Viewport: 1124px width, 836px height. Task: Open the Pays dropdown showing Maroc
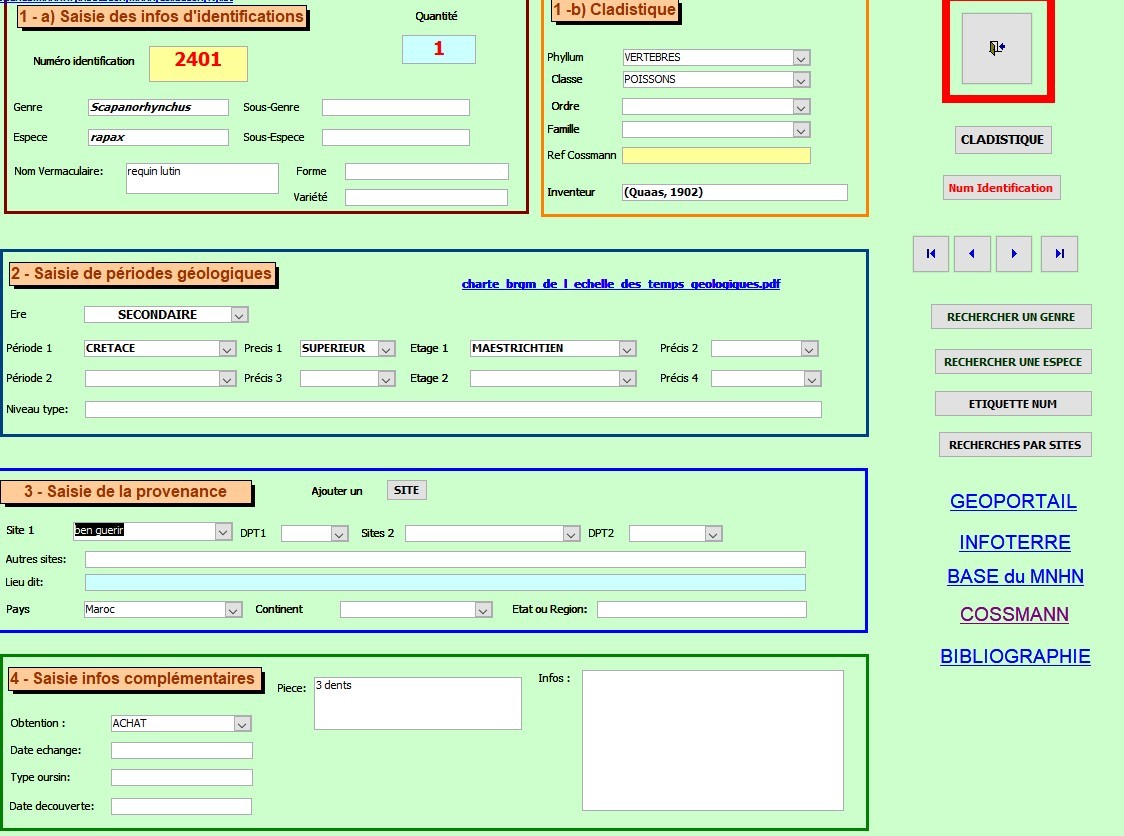[233, 610]
